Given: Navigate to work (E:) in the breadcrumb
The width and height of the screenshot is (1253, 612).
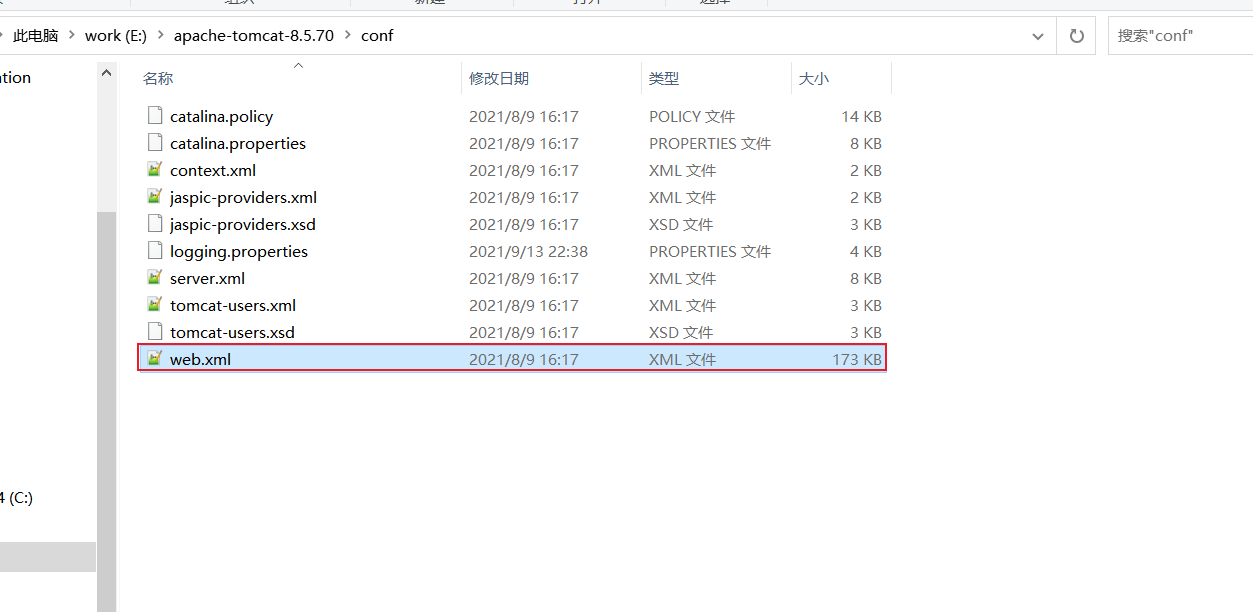Looking at the screenshot, I should click(116, 35).
